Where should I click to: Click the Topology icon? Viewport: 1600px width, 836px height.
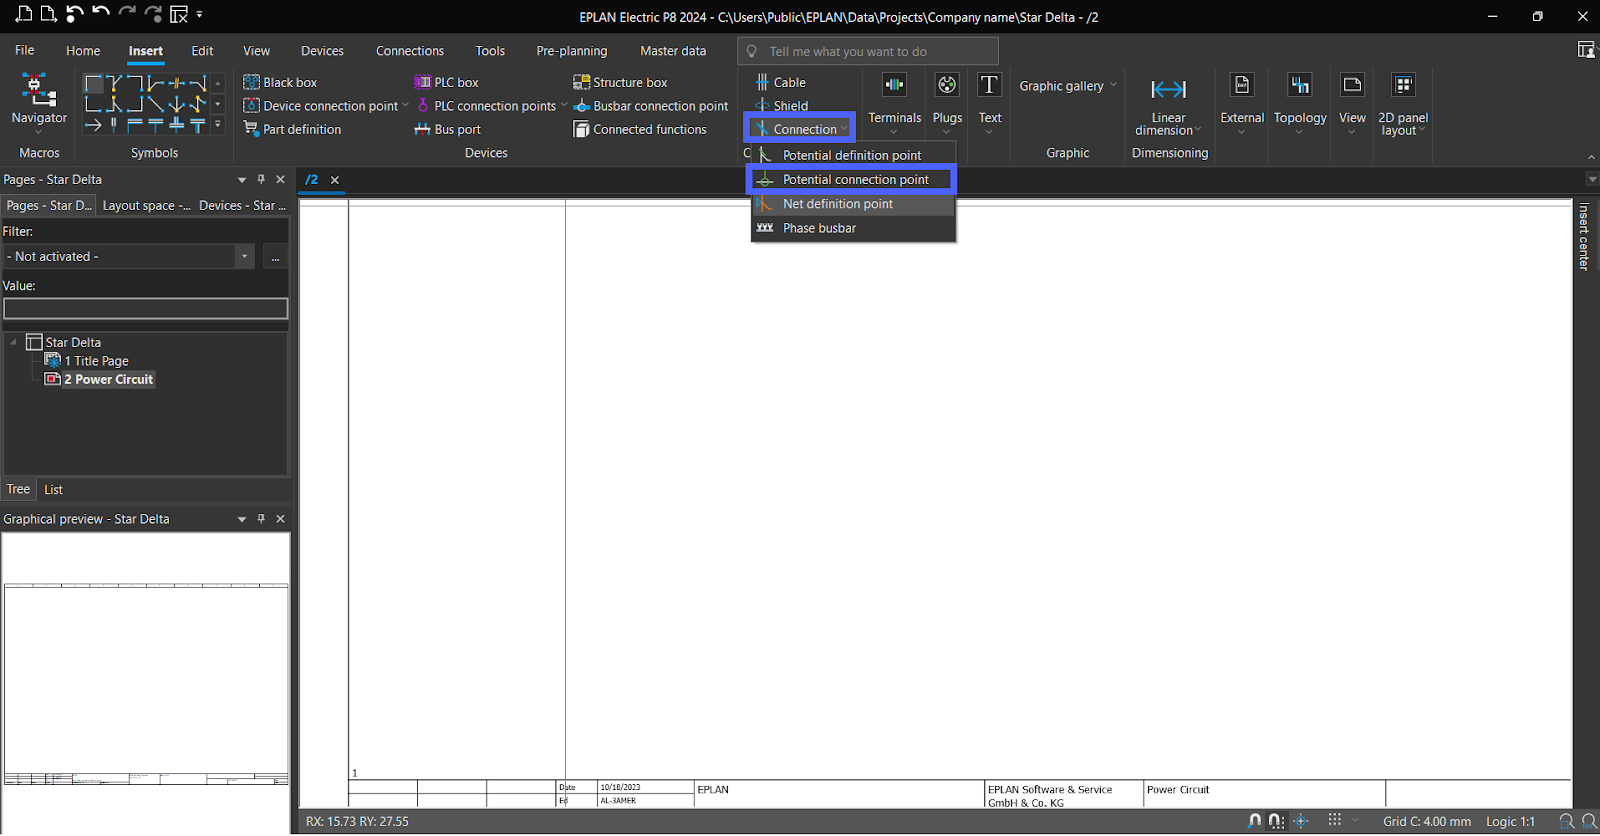point(1300,85)
